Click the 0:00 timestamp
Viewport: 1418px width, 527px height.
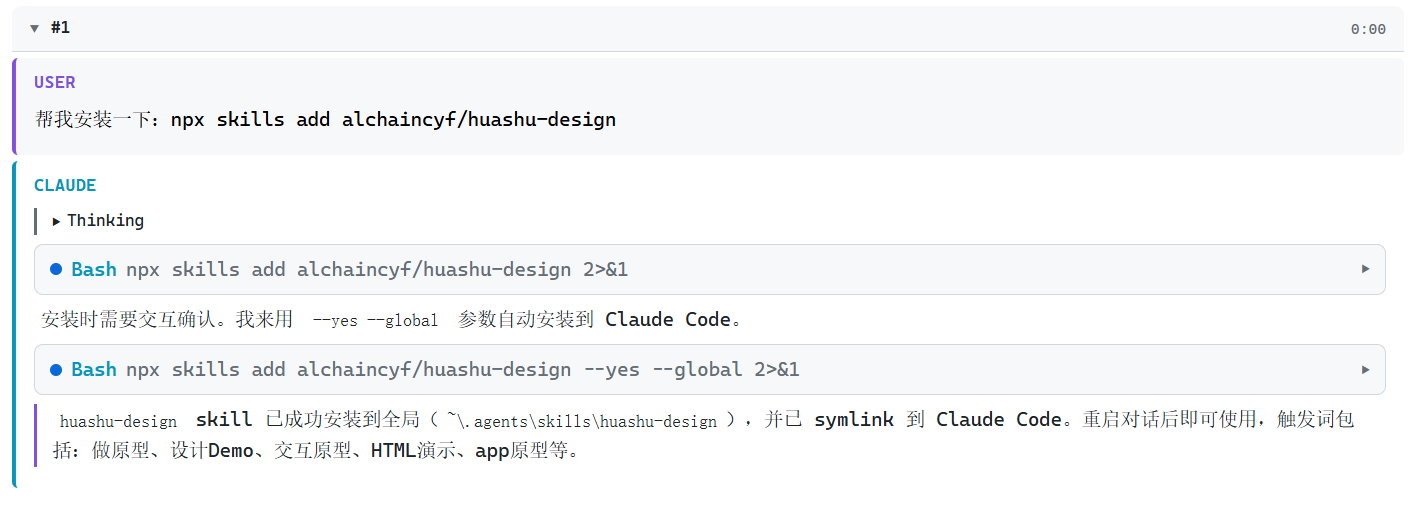1368,29
